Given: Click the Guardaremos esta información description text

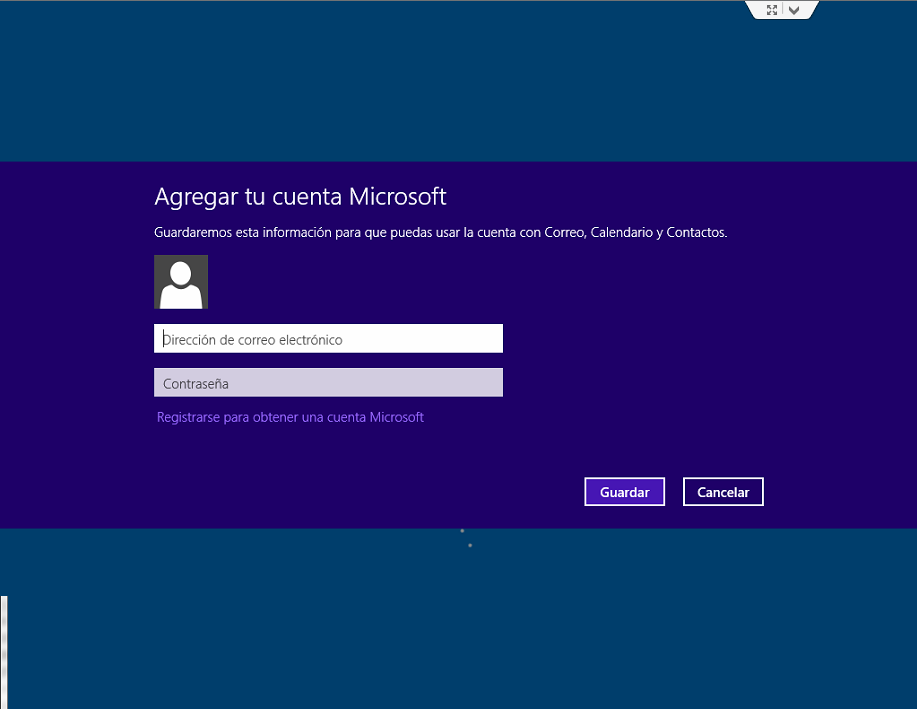Looking at the screenshot, I should click(x=440, y=232).
